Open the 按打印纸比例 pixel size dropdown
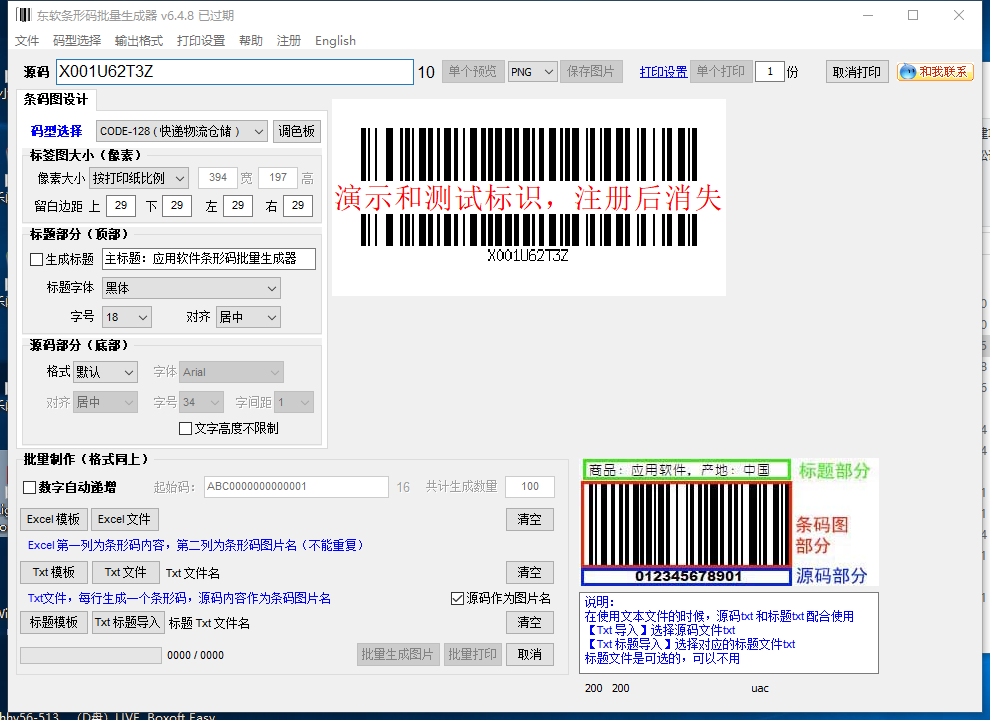Image resolution: width=990 pixels, height=720 pixels. 139,179
